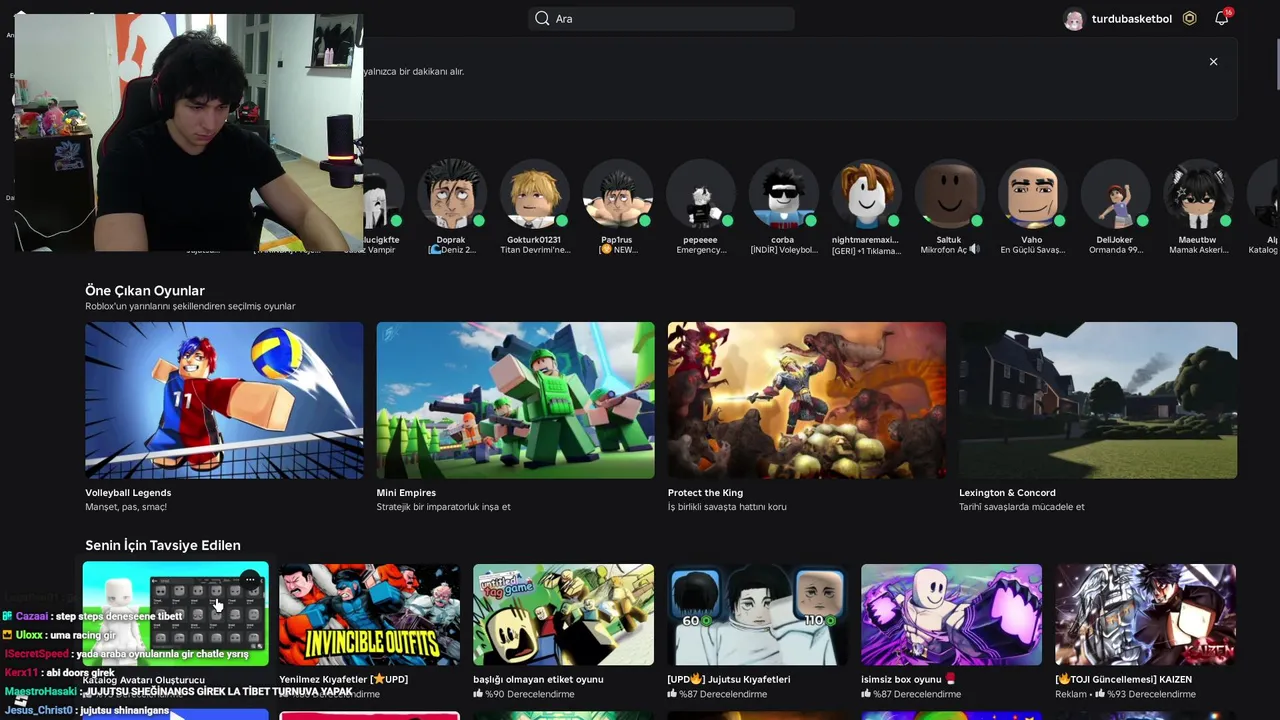Open the untitled tag game thumbnail

[x=563, y=614]
